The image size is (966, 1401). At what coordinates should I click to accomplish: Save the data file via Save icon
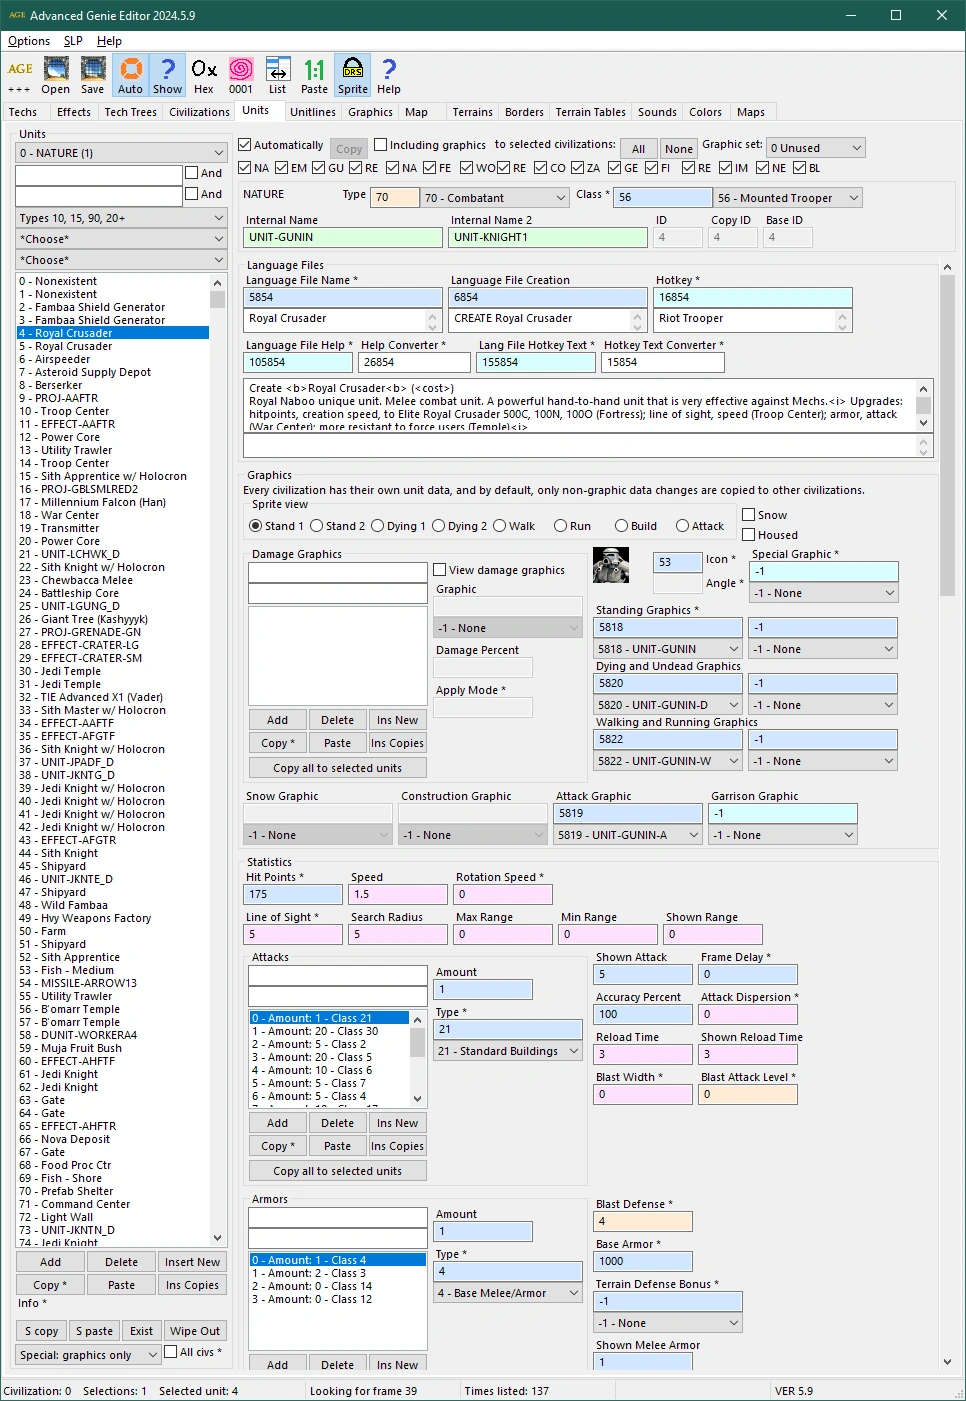(x=93, y=76)
